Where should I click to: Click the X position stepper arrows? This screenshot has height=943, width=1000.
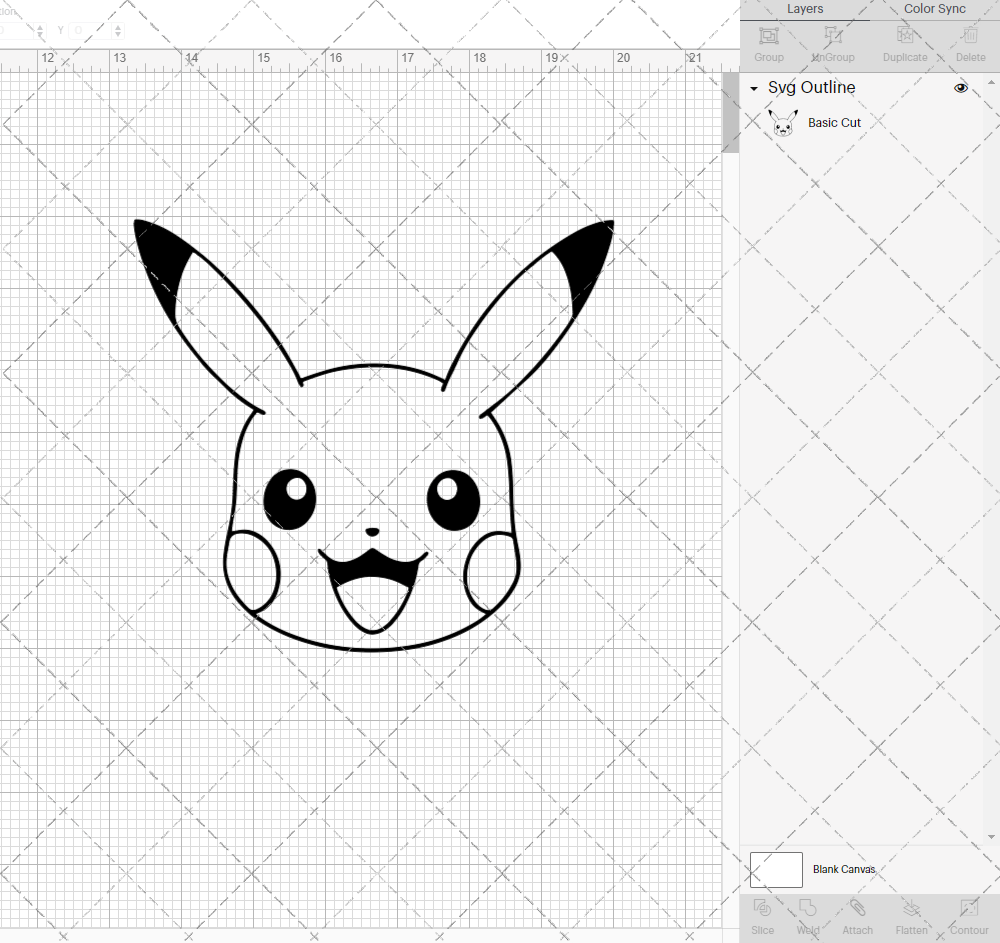[x=40, y=30]
